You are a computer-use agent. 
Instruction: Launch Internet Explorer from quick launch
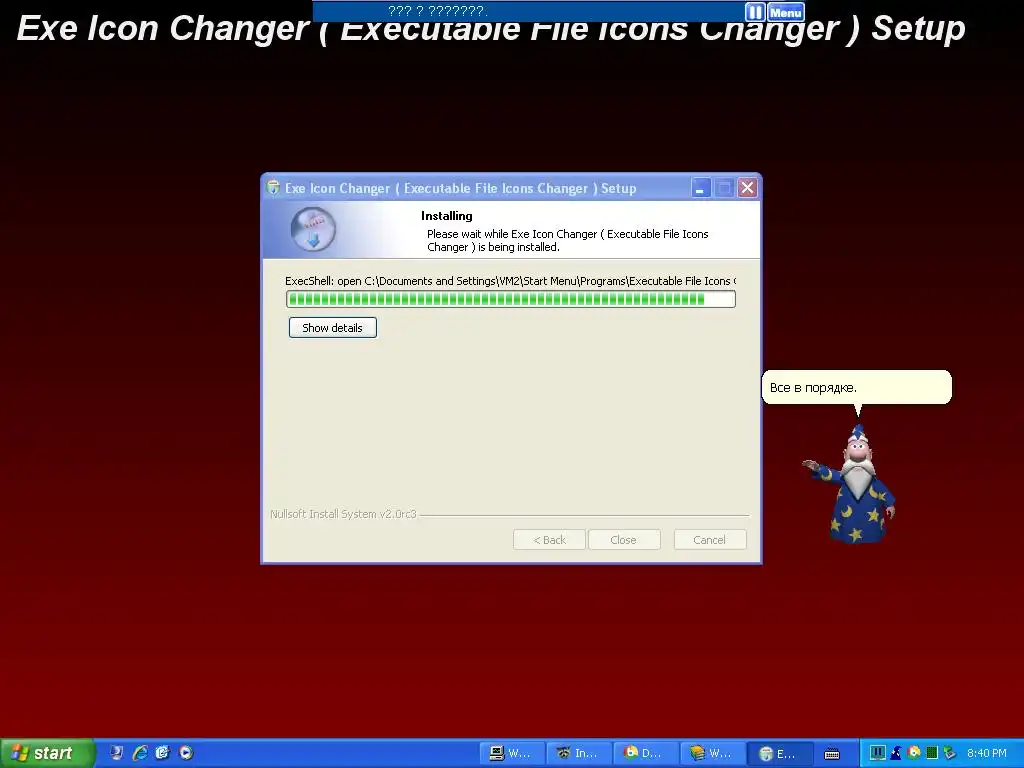pos(140,753)
